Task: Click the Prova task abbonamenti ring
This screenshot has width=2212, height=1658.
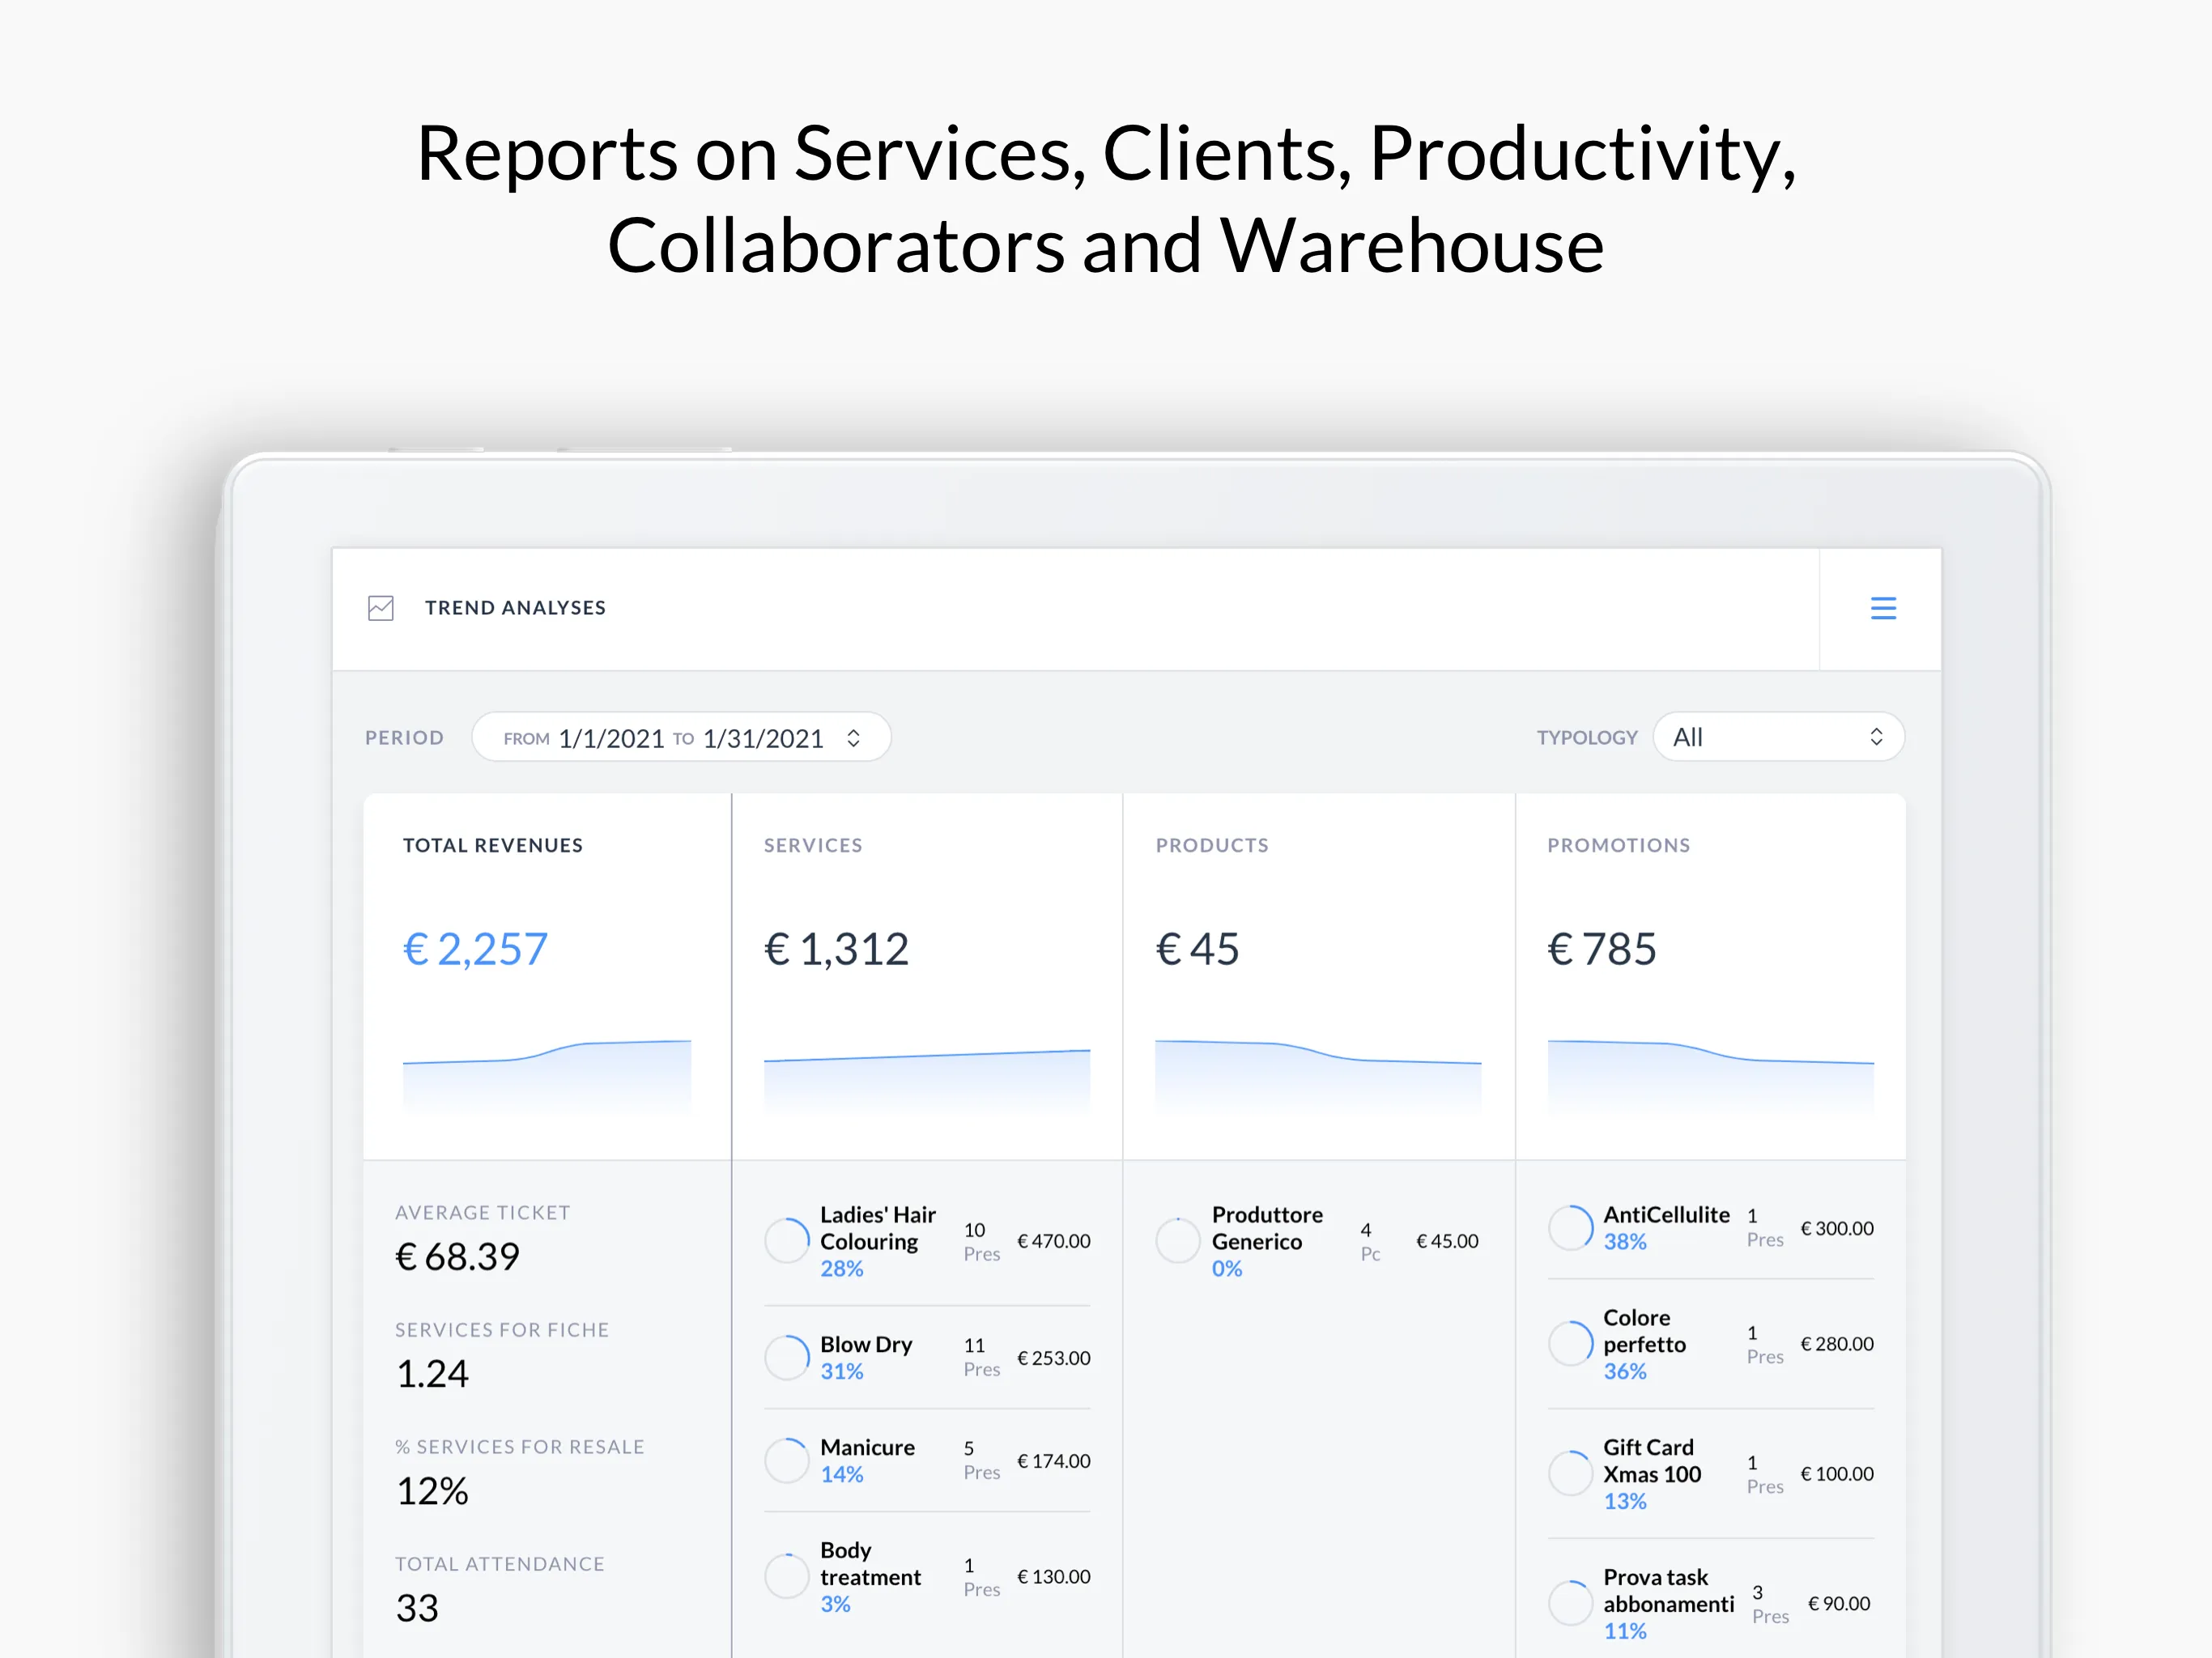Action: click(1571, 1603)
